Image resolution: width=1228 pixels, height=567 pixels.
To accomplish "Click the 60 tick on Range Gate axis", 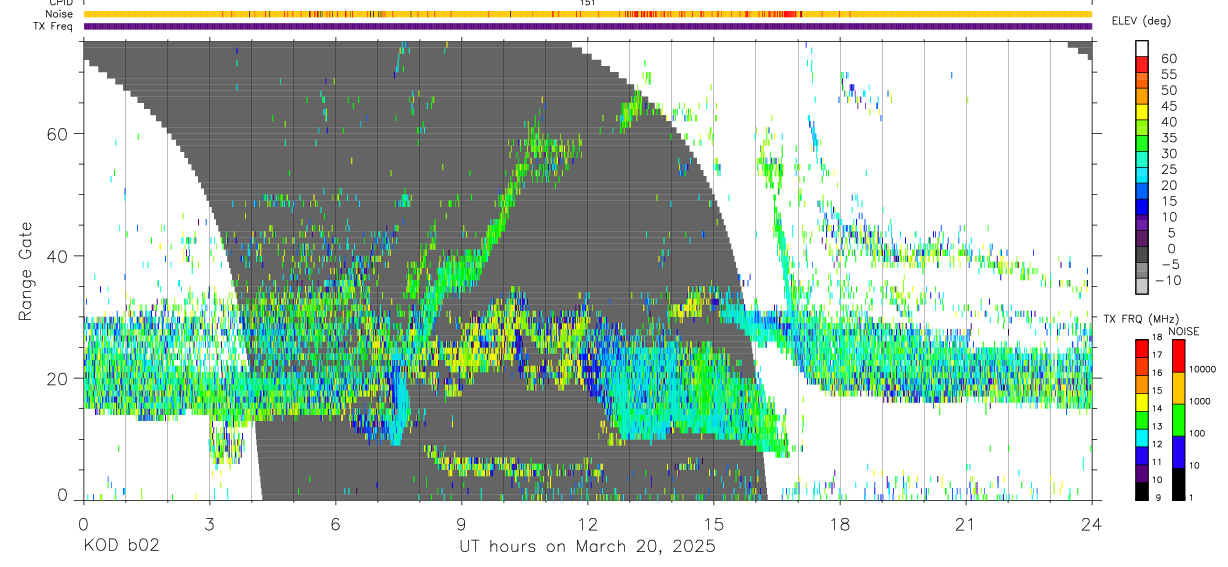I will (x=59, y=134).
